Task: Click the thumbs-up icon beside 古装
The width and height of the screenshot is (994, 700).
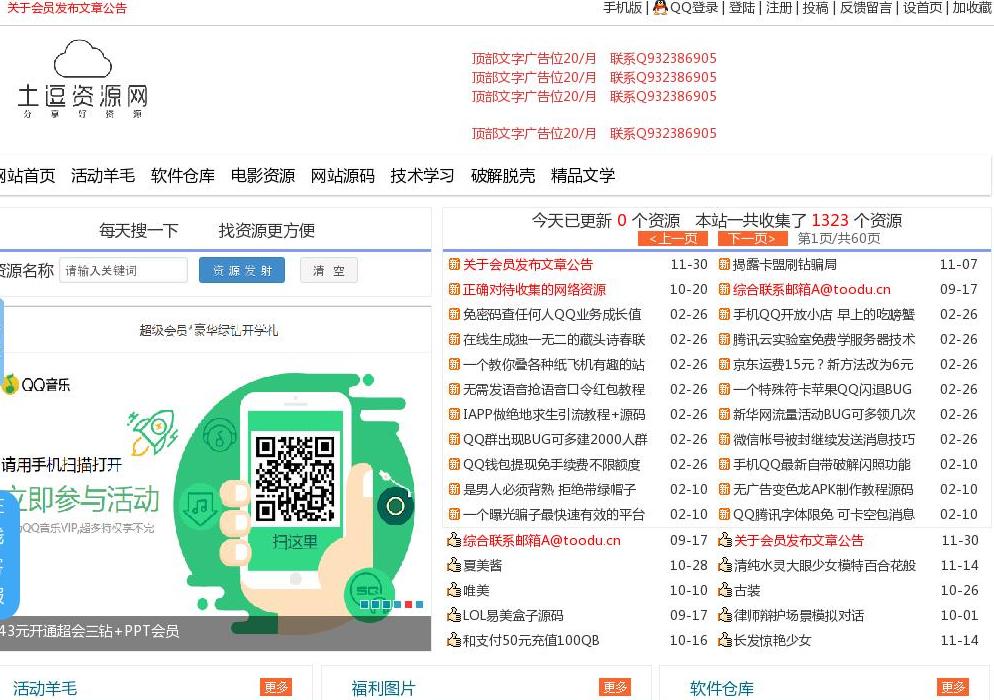Action: [725, 590]
